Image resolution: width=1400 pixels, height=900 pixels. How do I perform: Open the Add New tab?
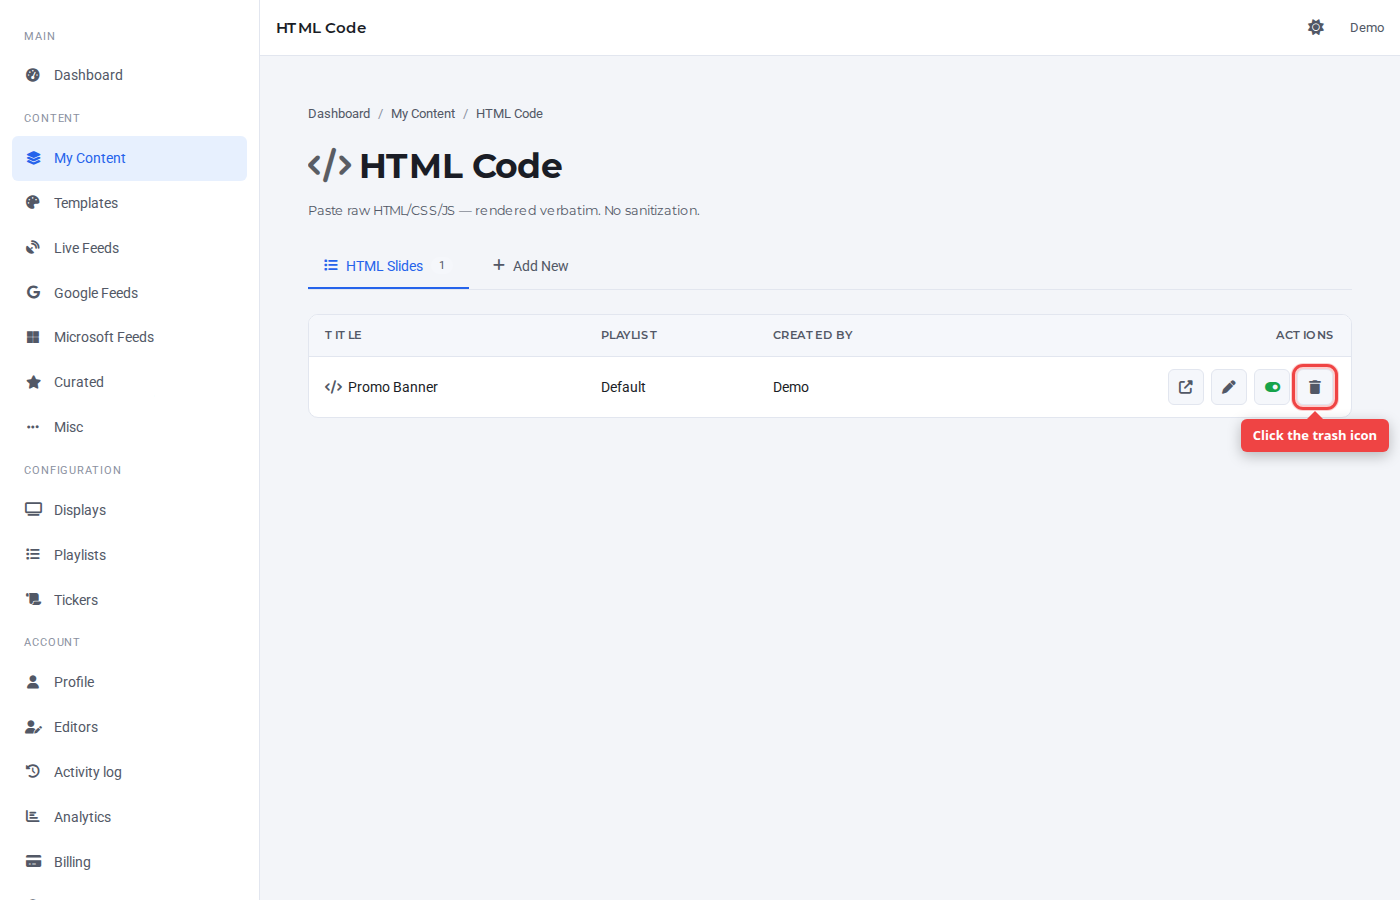530,266
